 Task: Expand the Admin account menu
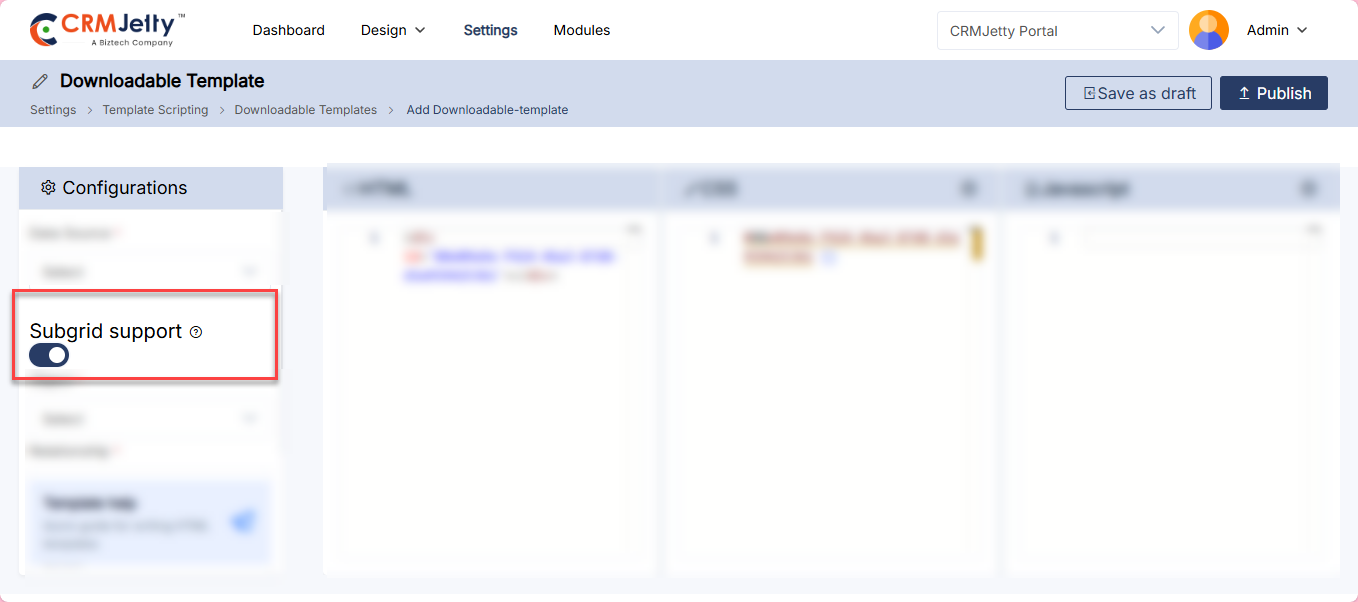tap(1277, 30)
